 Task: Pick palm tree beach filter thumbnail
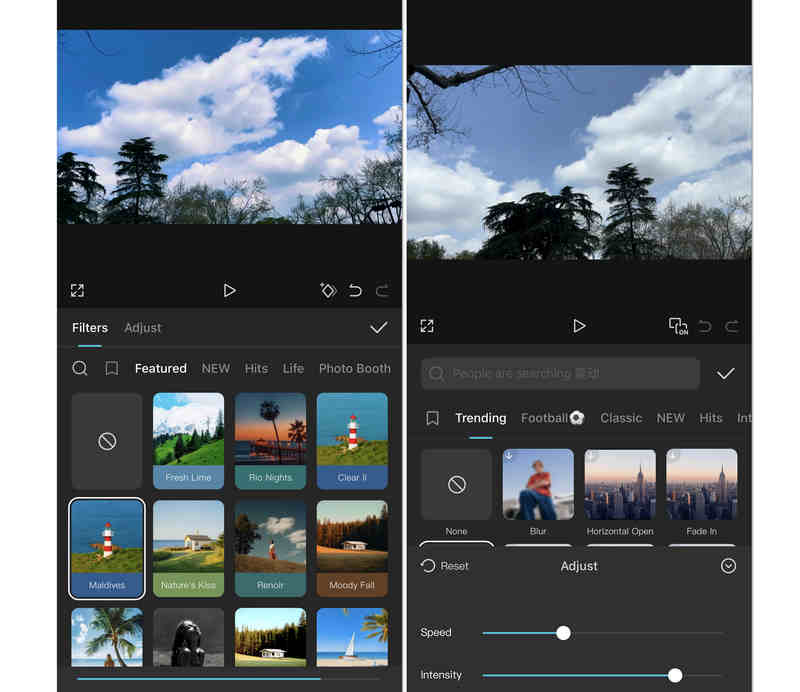tap(107, 637)
